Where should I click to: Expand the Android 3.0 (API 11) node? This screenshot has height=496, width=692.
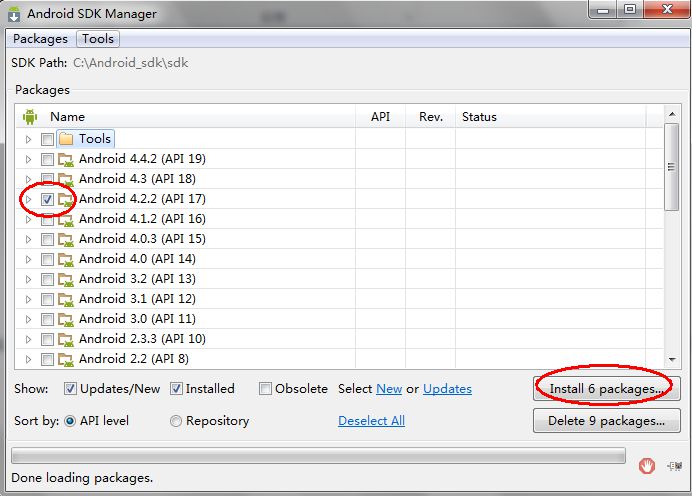[x=28, y=319]
